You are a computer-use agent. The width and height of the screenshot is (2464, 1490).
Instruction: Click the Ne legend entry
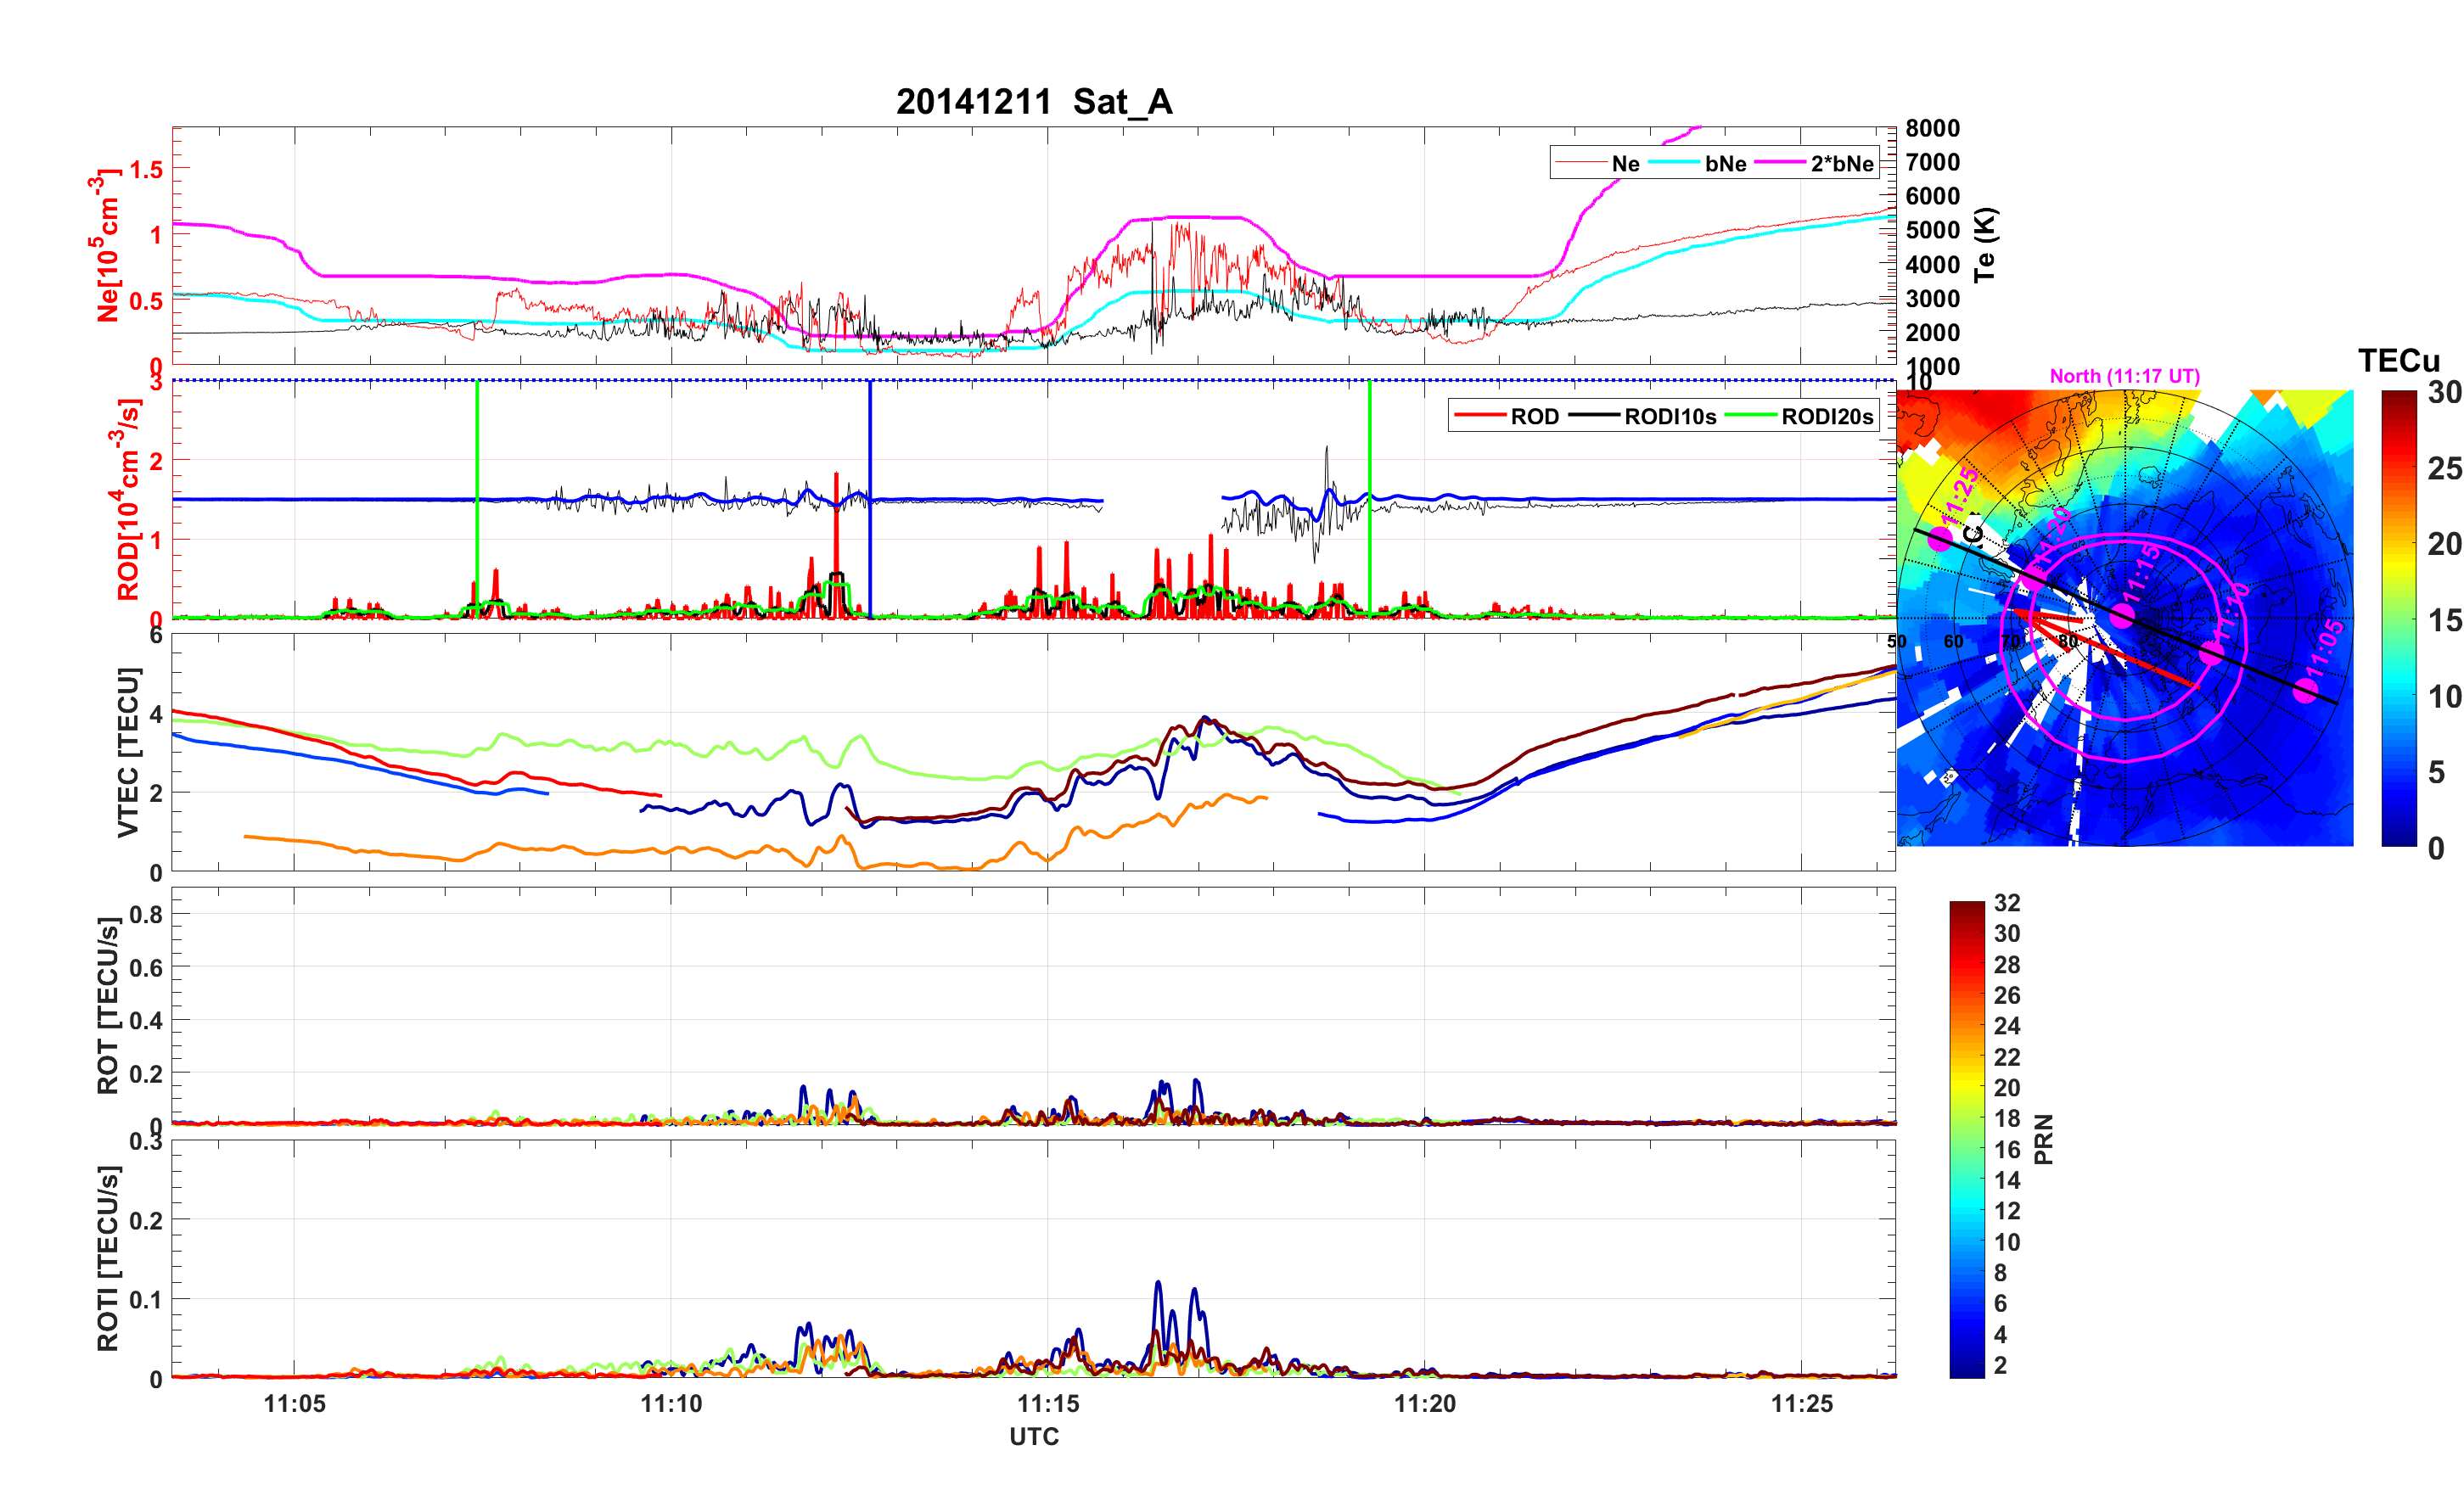coord(1625,164)
